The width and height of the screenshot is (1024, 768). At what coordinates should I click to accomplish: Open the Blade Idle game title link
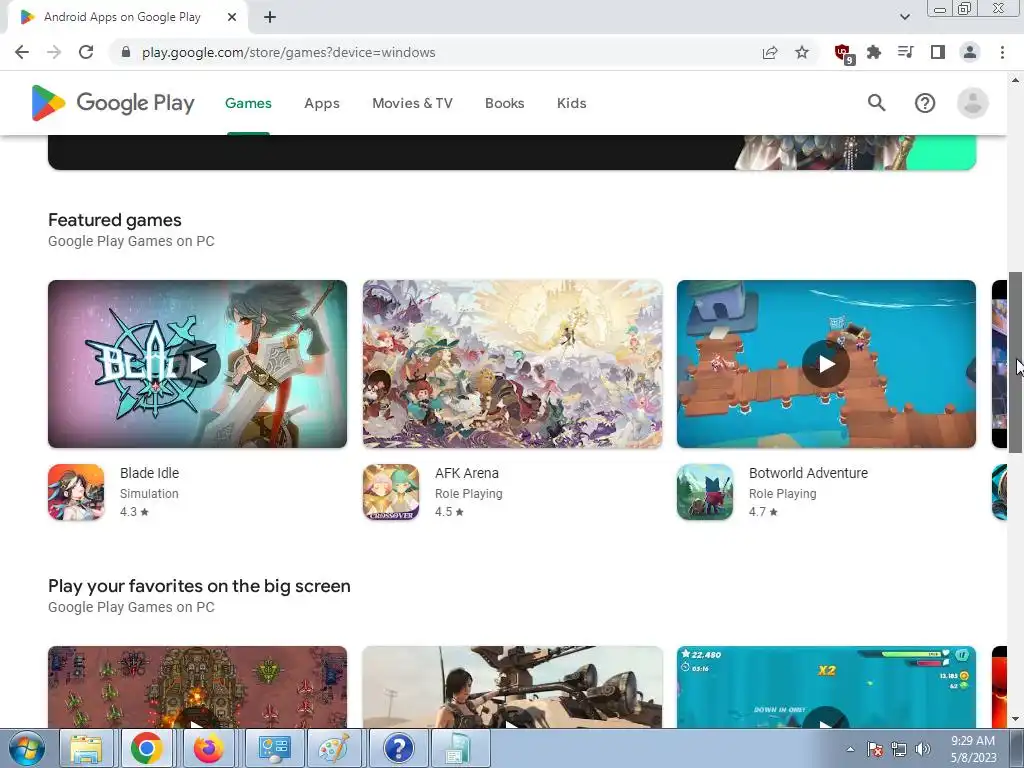click(x=150, y=473)
